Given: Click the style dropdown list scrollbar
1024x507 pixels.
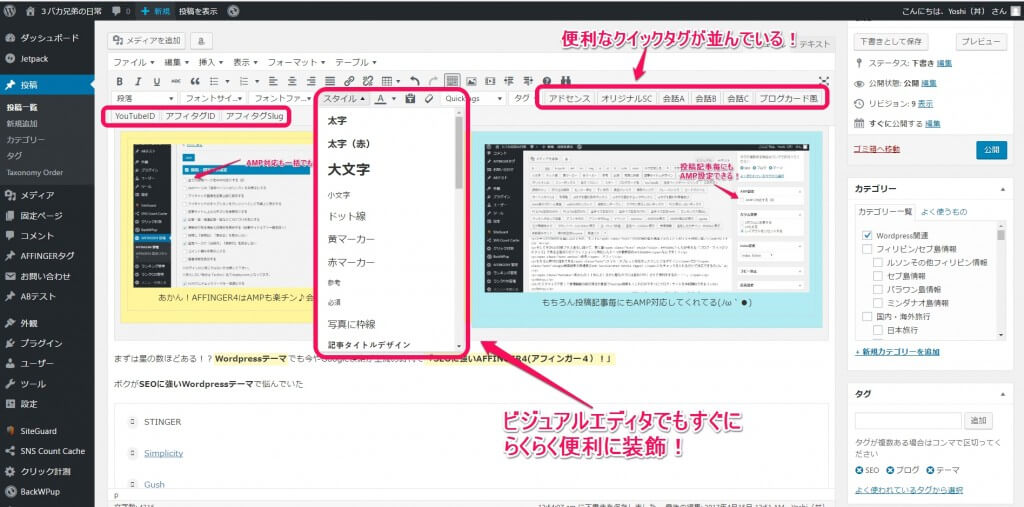Looking at the screenshot, I should pos(458,152).
